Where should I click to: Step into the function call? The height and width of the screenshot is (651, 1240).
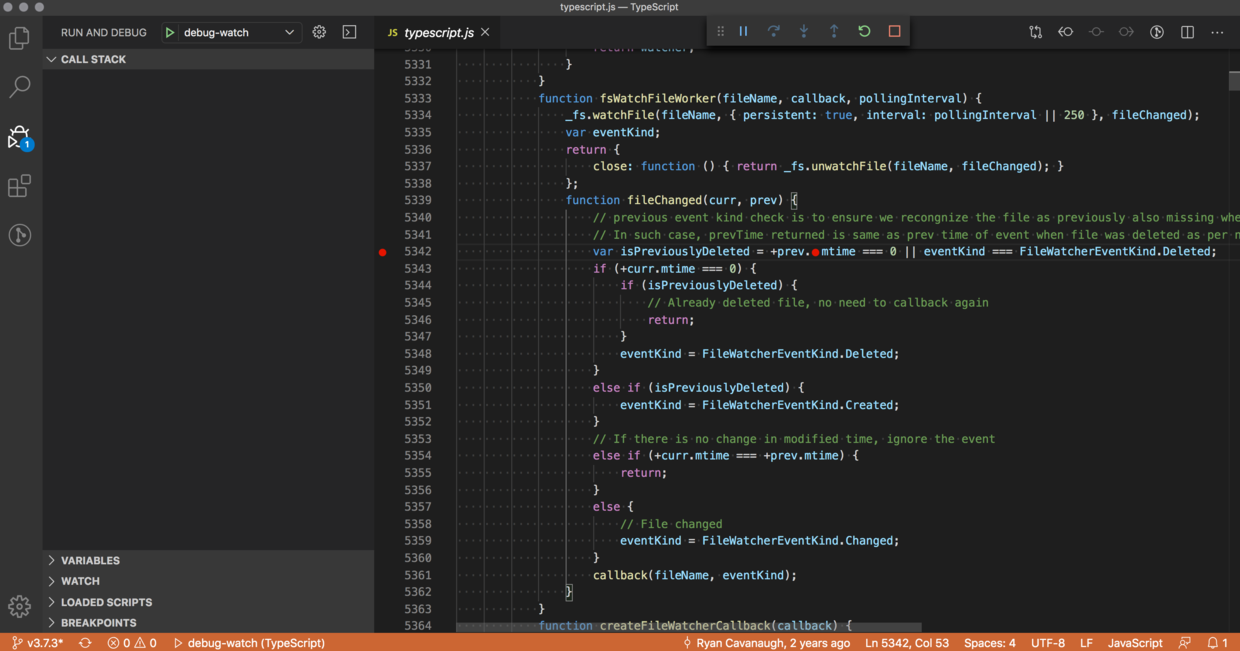pos(803,31)
